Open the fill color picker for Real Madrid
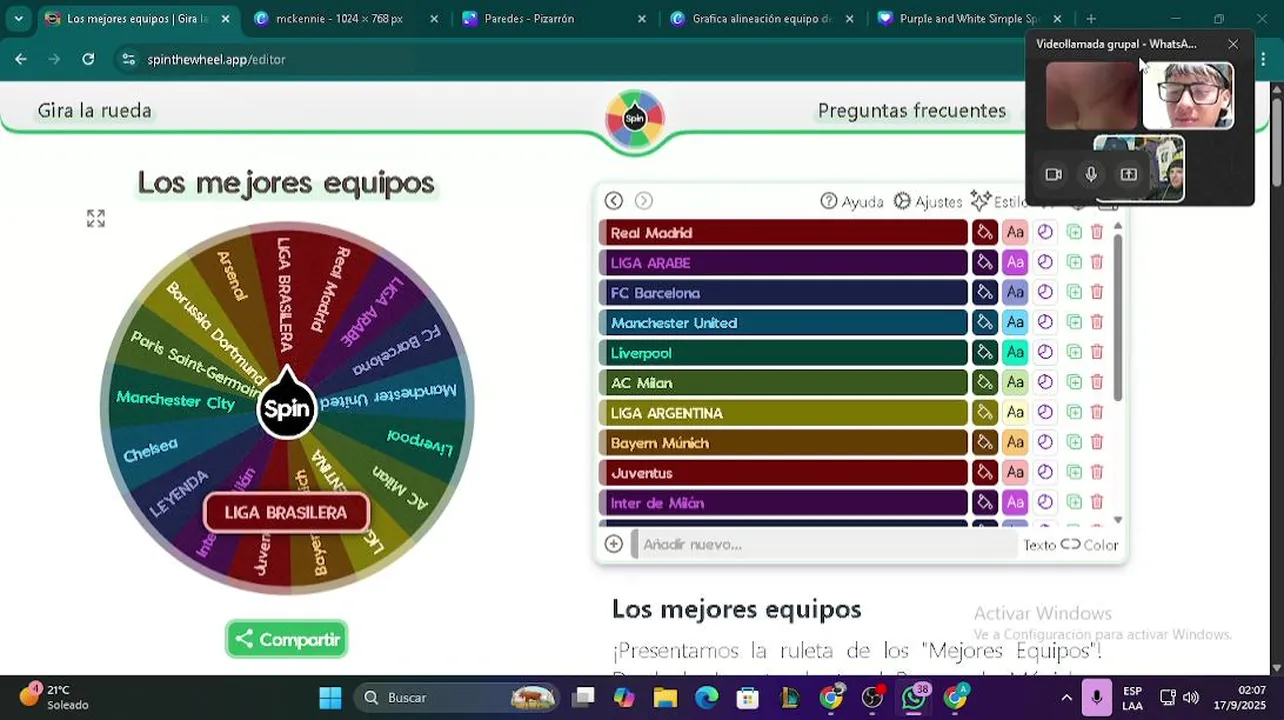This screenshot has width=1284, height=720. (x=985, y=233)
